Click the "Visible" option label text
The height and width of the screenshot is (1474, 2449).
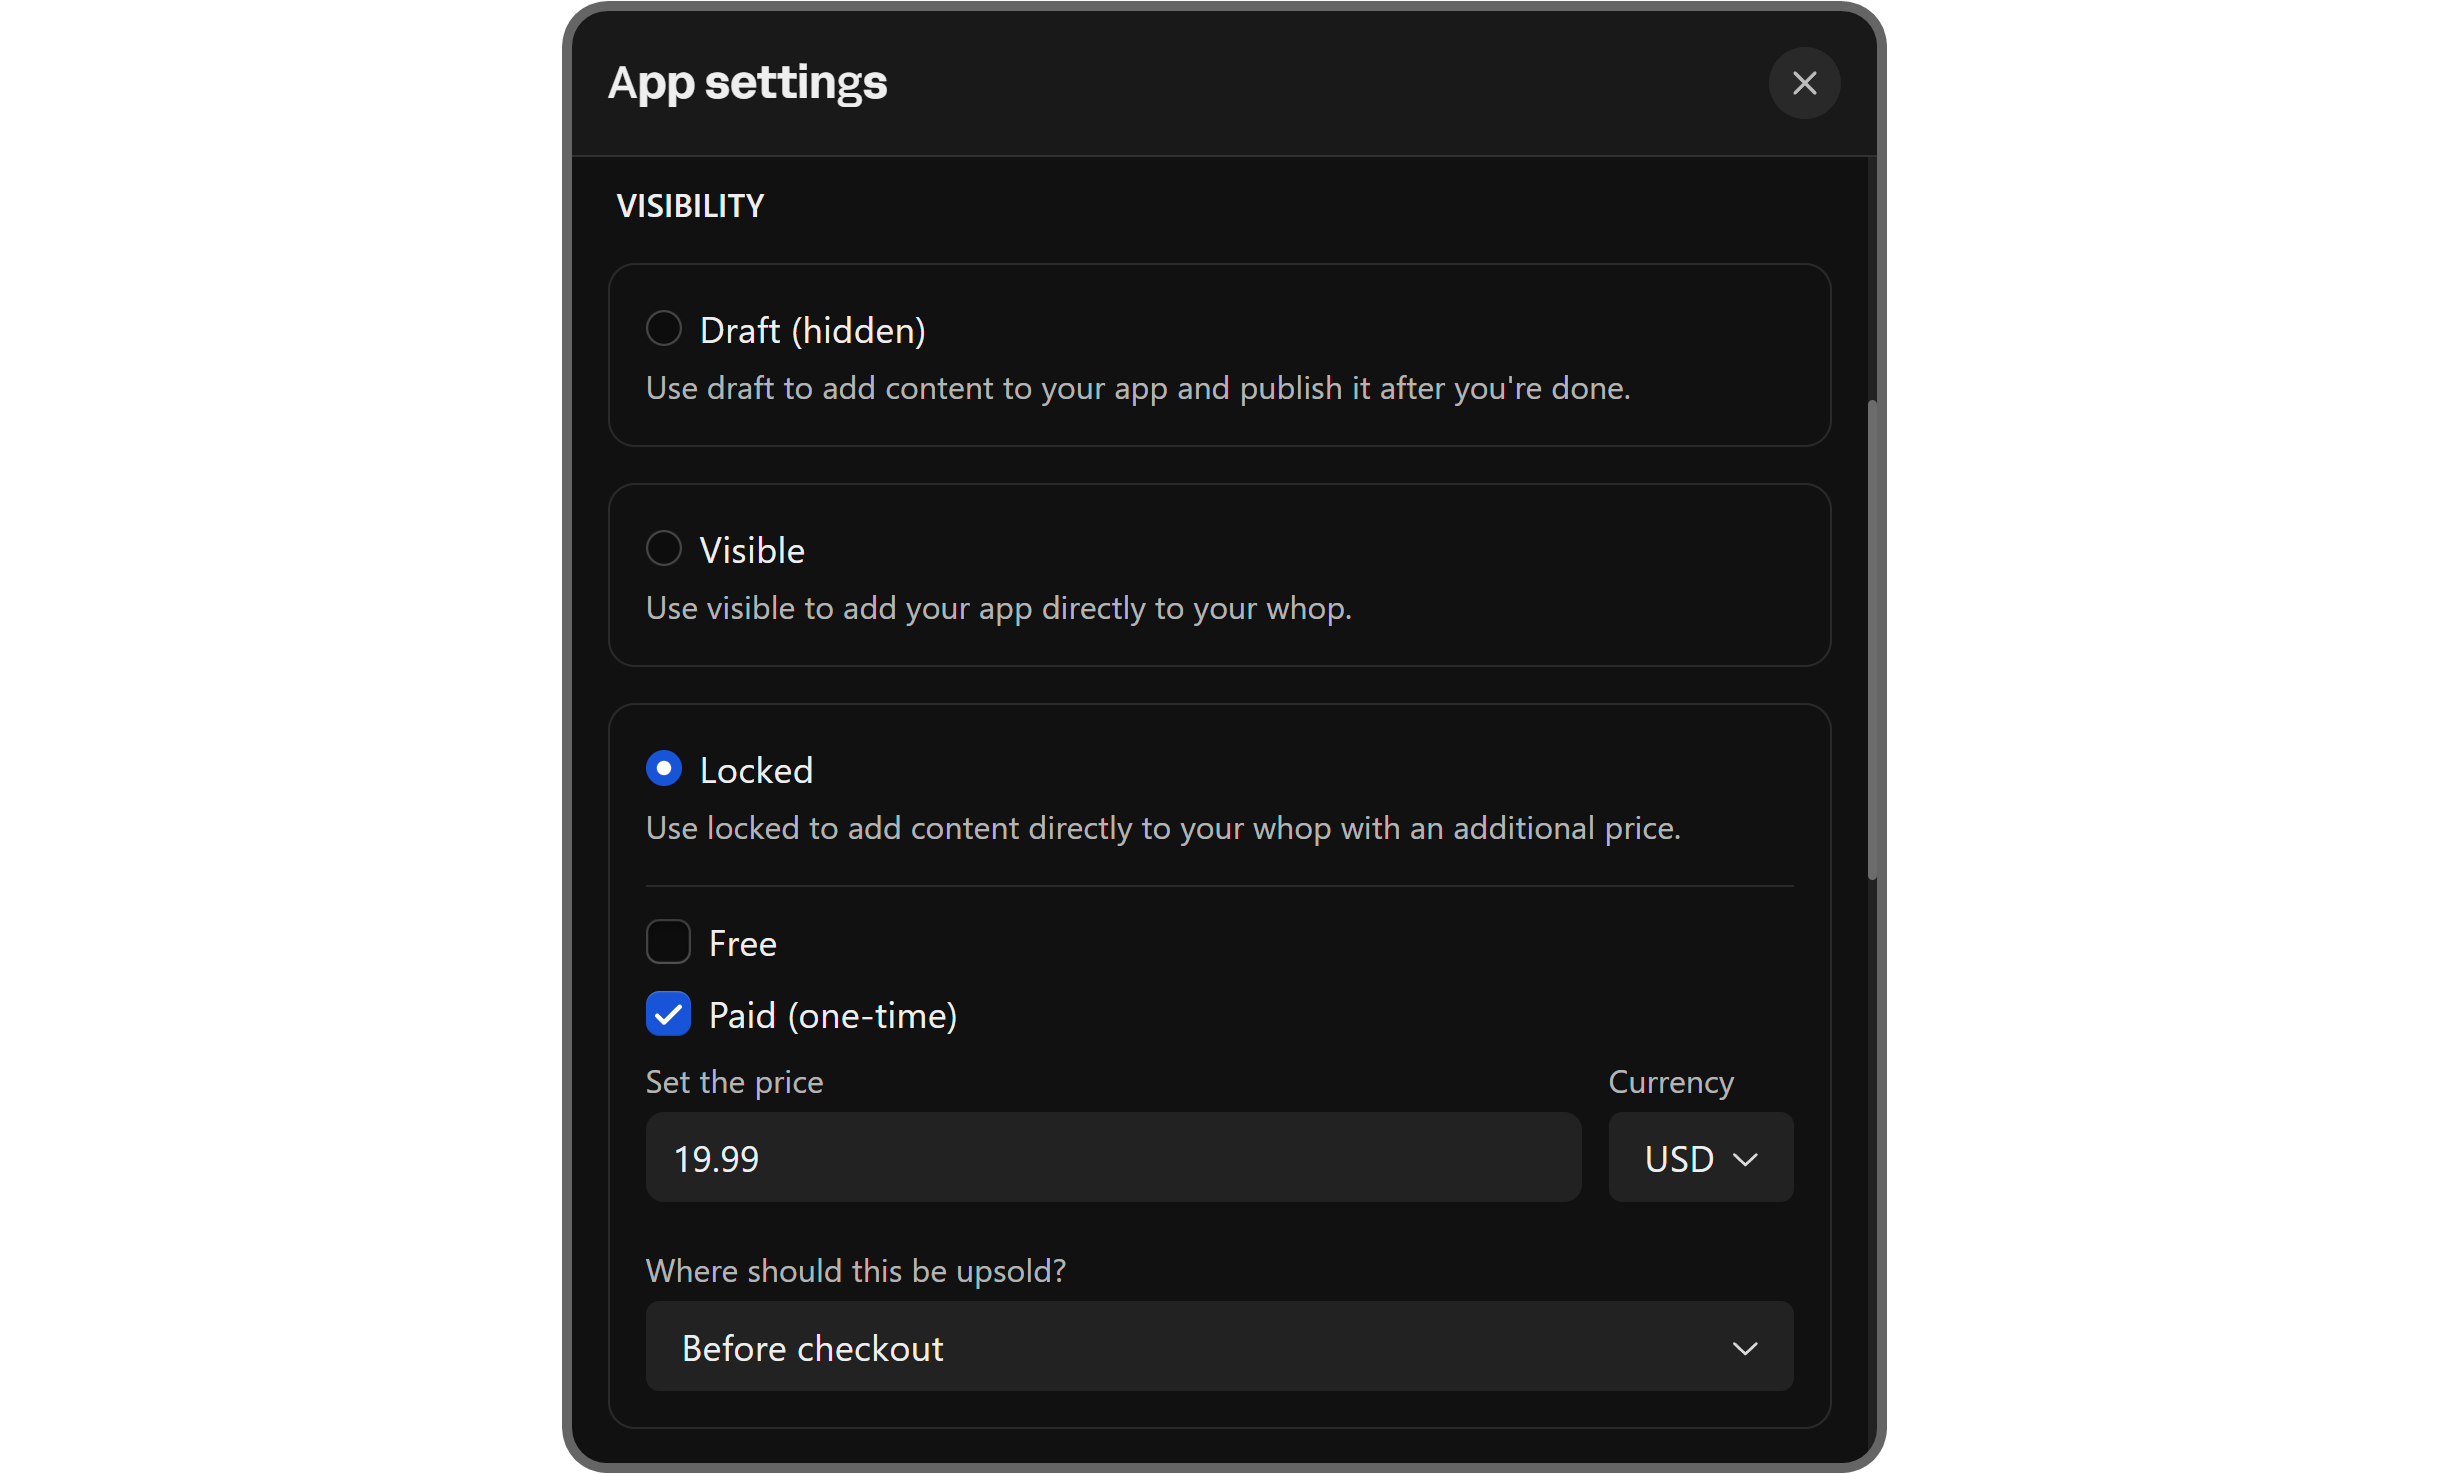click(x=752, y=550)
